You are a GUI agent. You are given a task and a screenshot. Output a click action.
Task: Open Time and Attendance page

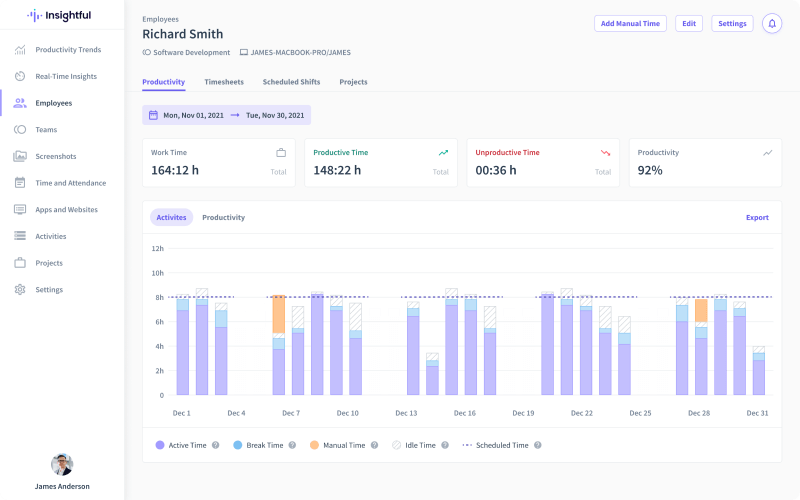coord(70,183)
